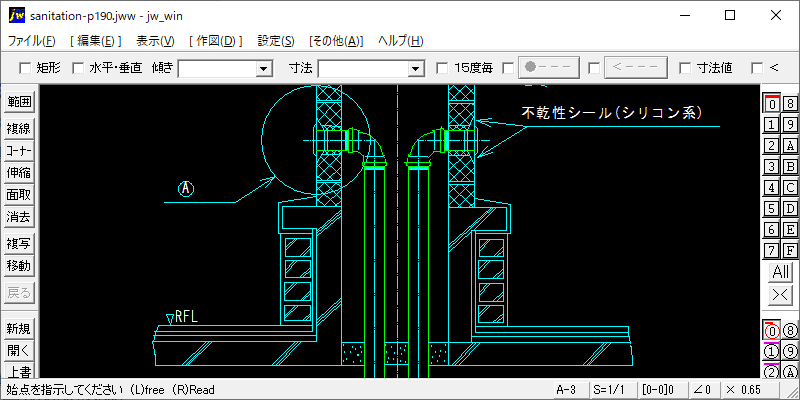Click into the 寸法 input field
This screenshot has width=800, height=400.
pyautogui.click(x=364, y=68)
